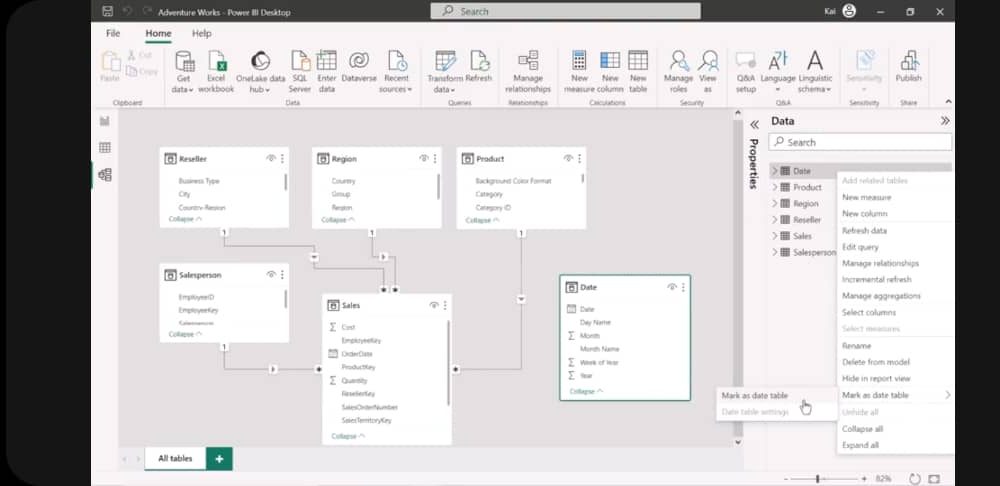Click the Kai user account avatar
This screenshot has height=486, width=1000.
[849, 11]
